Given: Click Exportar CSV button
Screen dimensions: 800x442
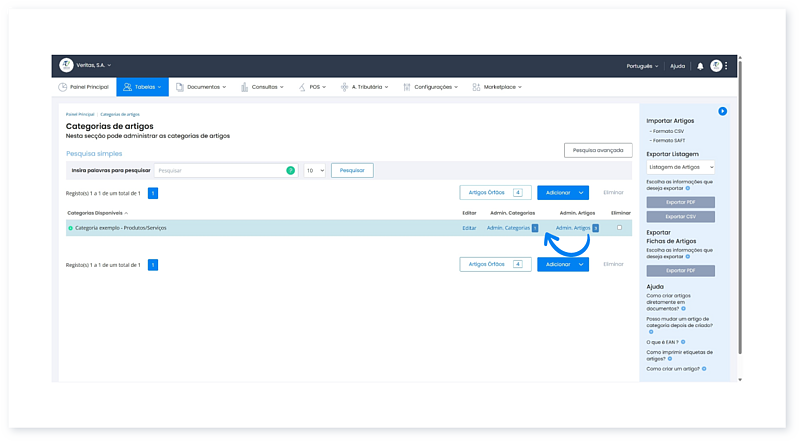Looking at the screenshot, I should pos(680,216).
